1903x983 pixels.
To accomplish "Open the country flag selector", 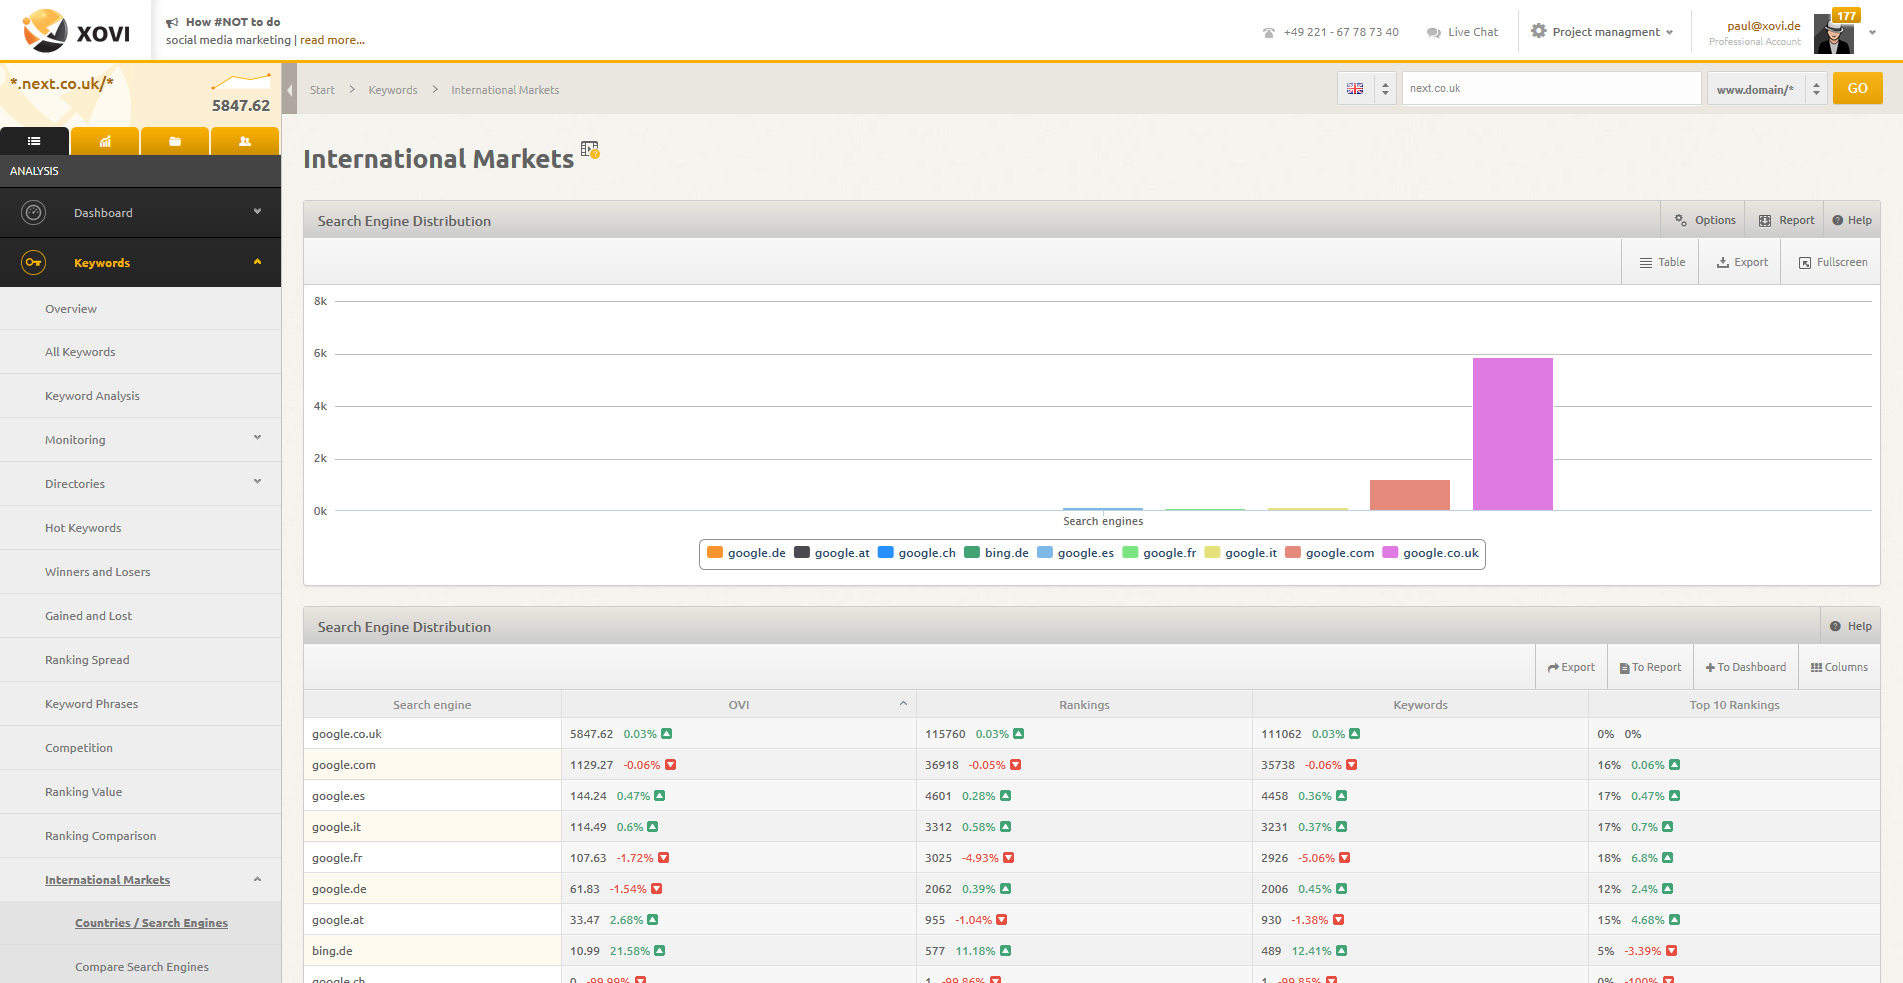I will pyautogui.click(x=1367, y=88).
